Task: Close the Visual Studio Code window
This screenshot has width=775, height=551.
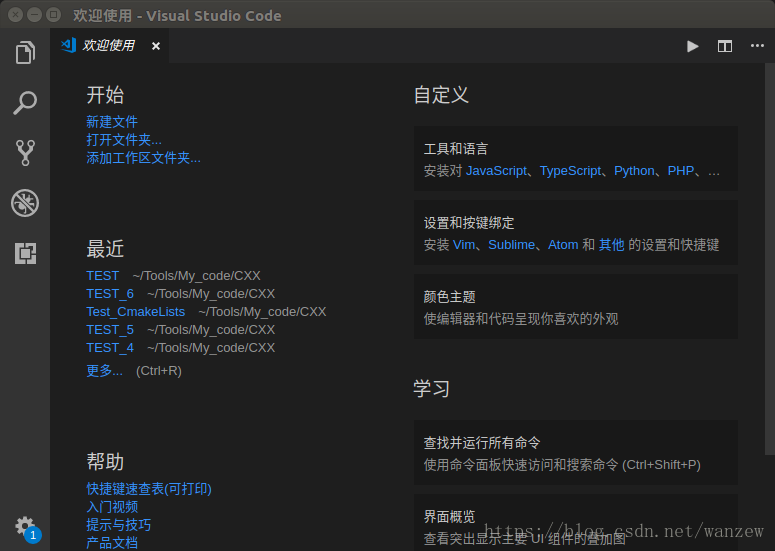Action: coord(15,15)
